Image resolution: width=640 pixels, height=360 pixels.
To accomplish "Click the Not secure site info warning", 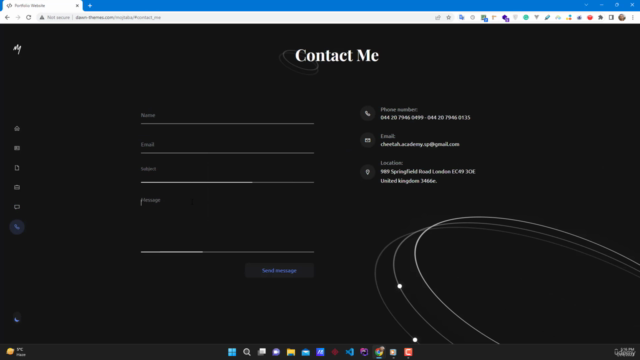I will [55, 17].
